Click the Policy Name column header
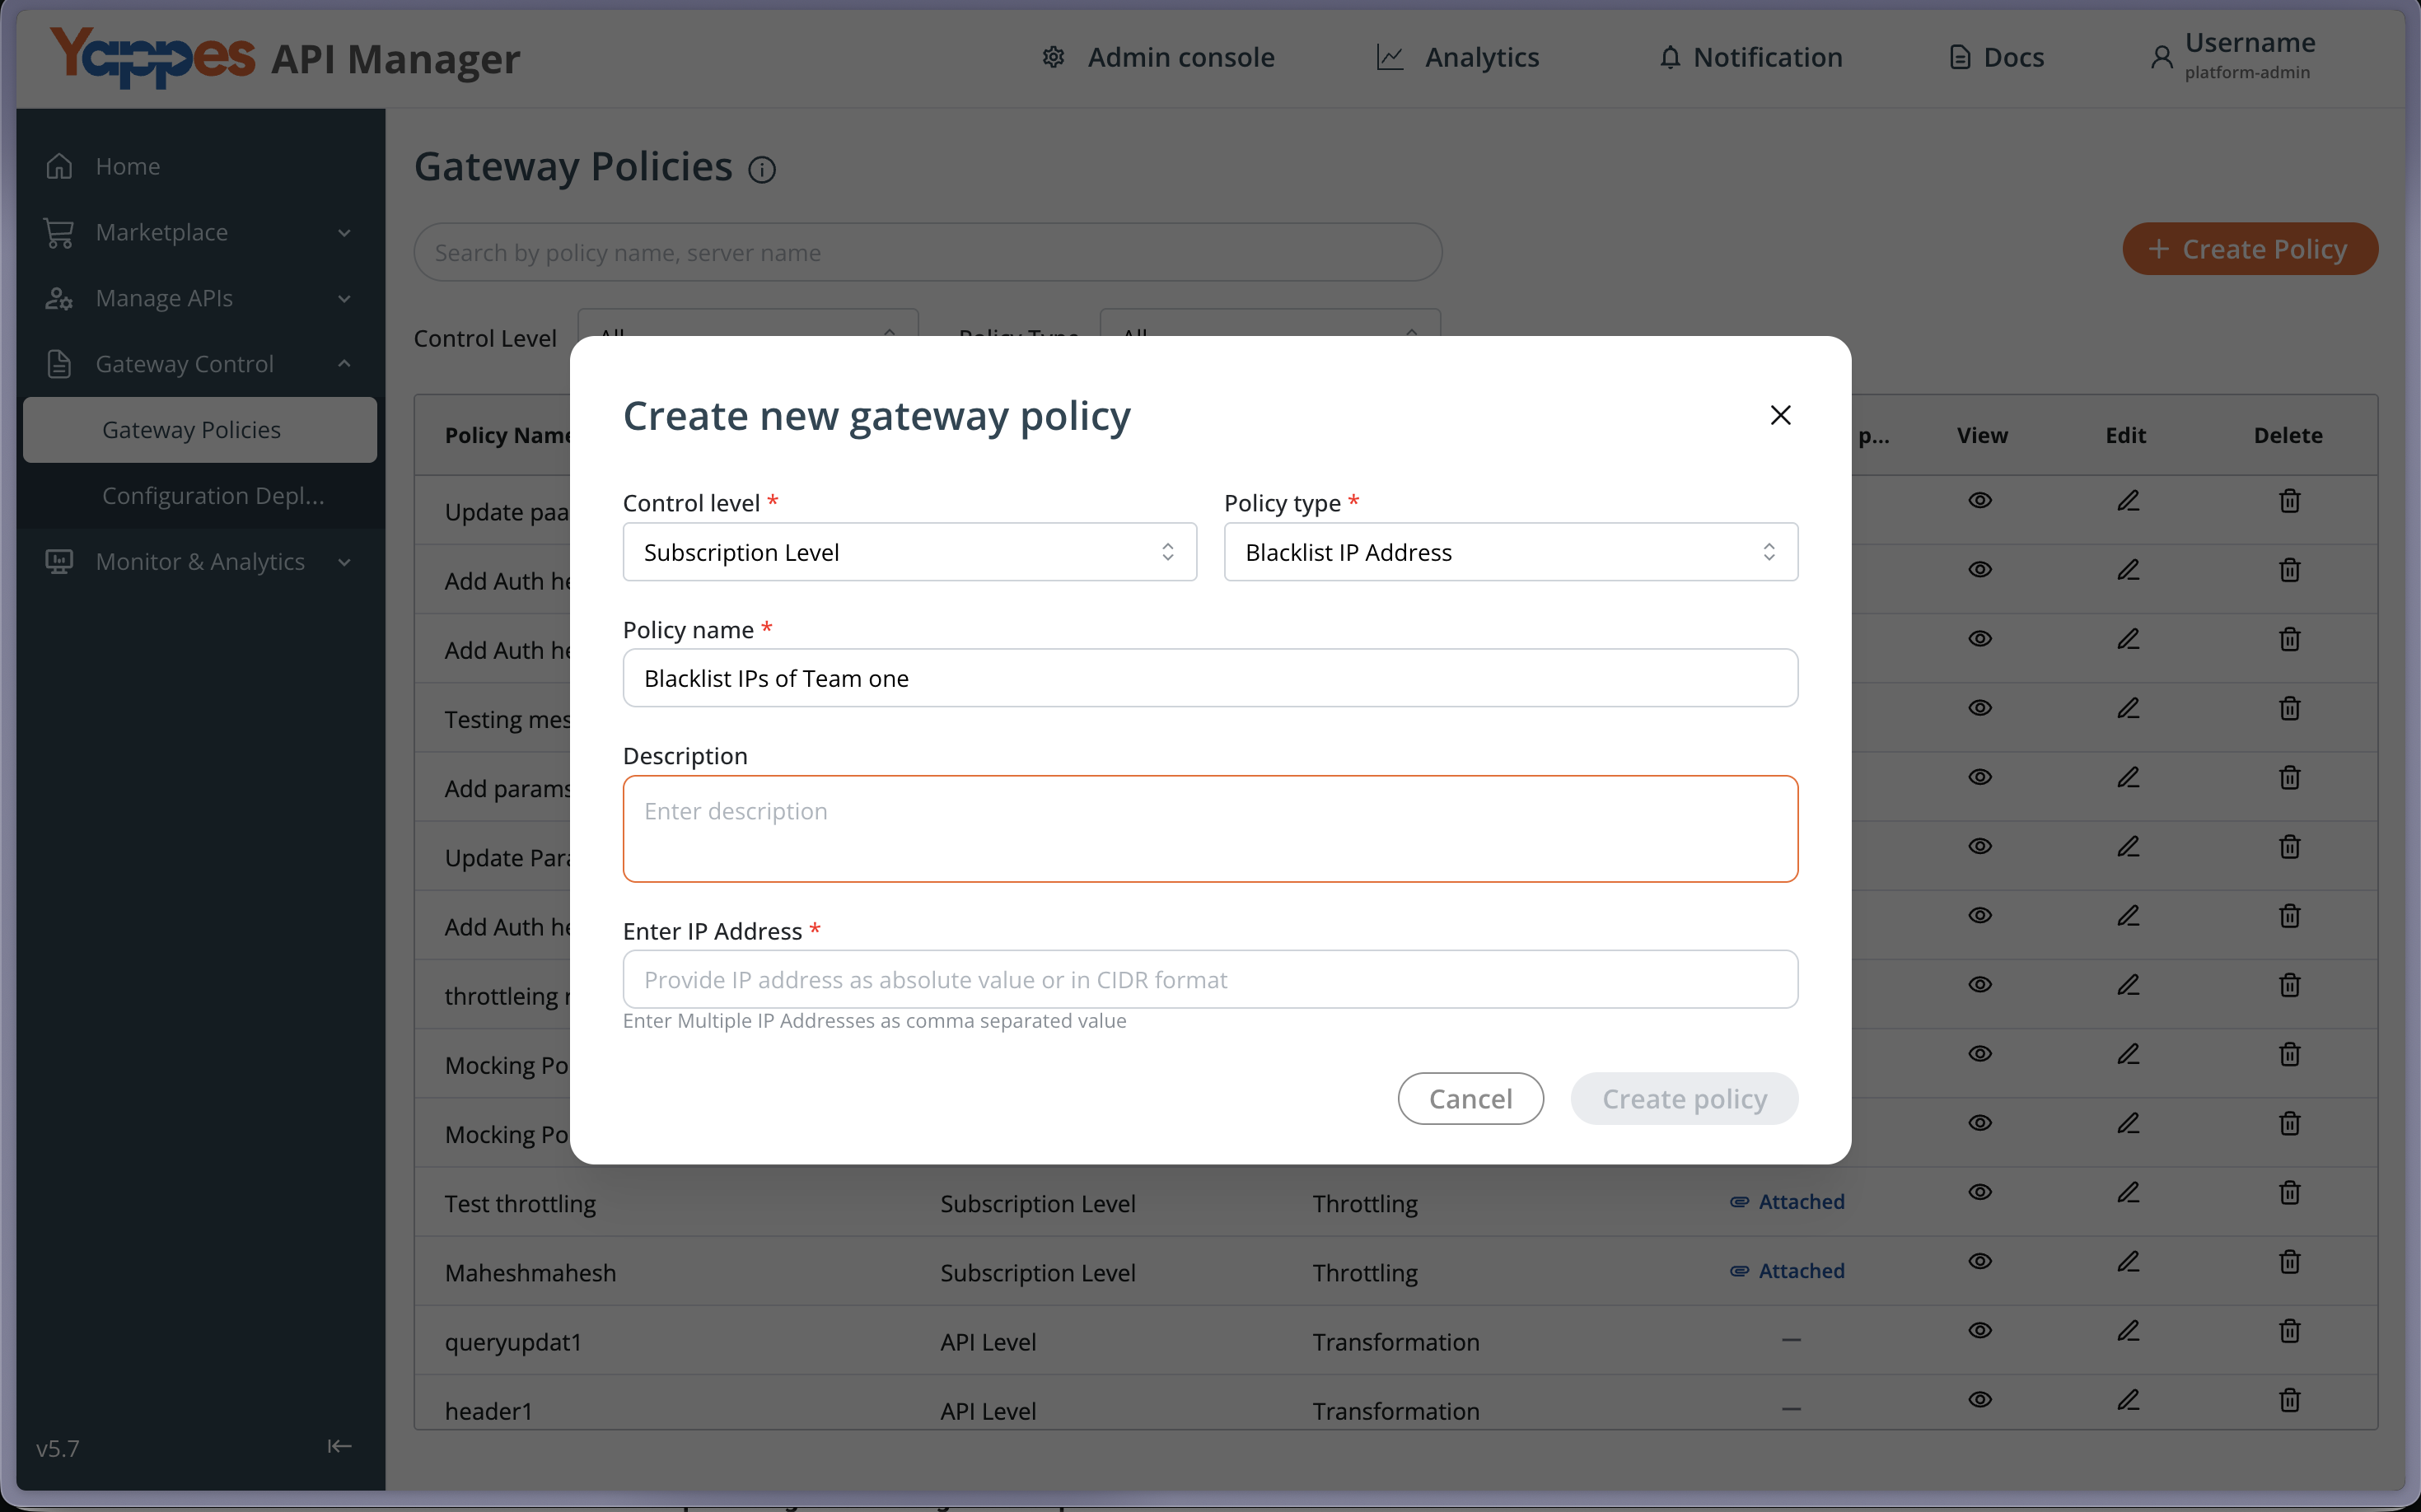Image resolution: width=2421 pixels, height=1512 pixels. click(508, 435)
